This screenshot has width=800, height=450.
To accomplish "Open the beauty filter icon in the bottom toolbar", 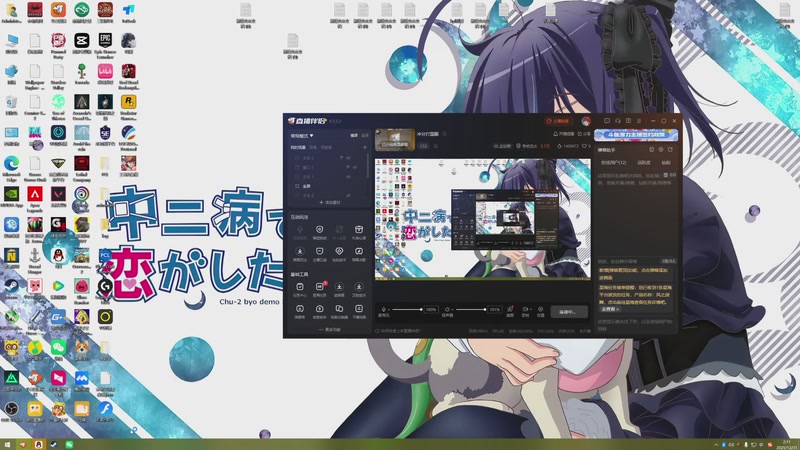I will click(510, 309).
